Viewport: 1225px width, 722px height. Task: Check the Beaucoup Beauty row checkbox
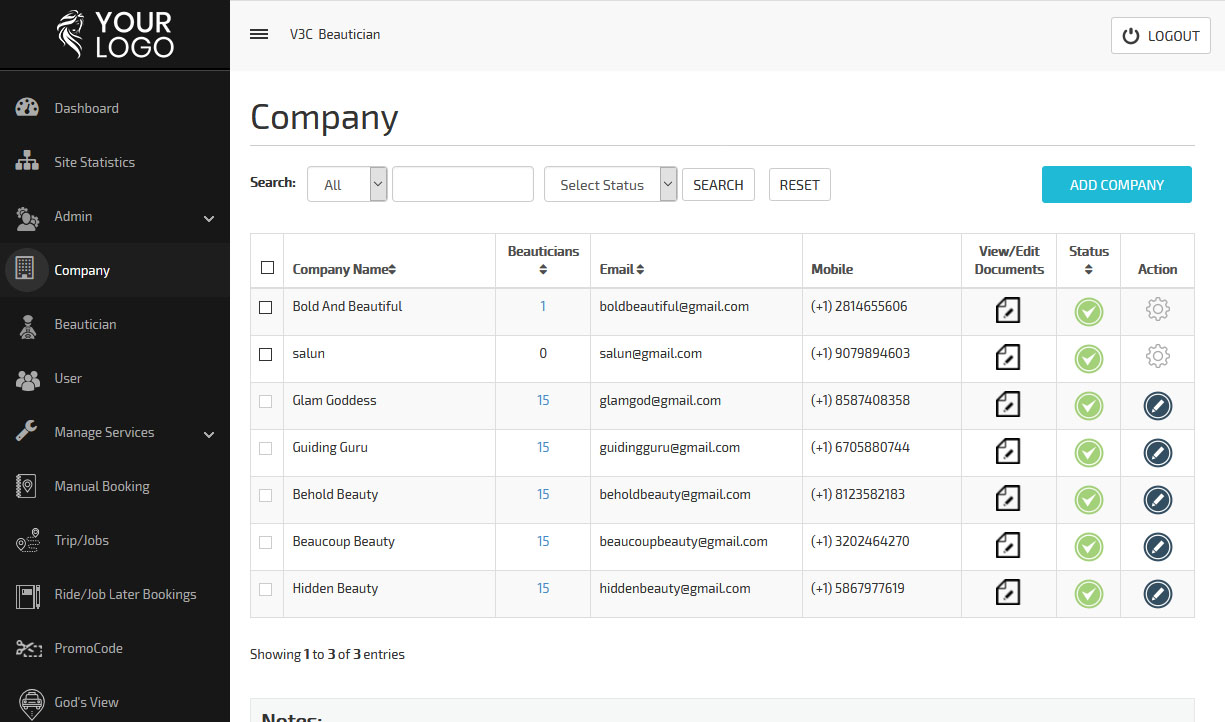[x=265, y=542]
